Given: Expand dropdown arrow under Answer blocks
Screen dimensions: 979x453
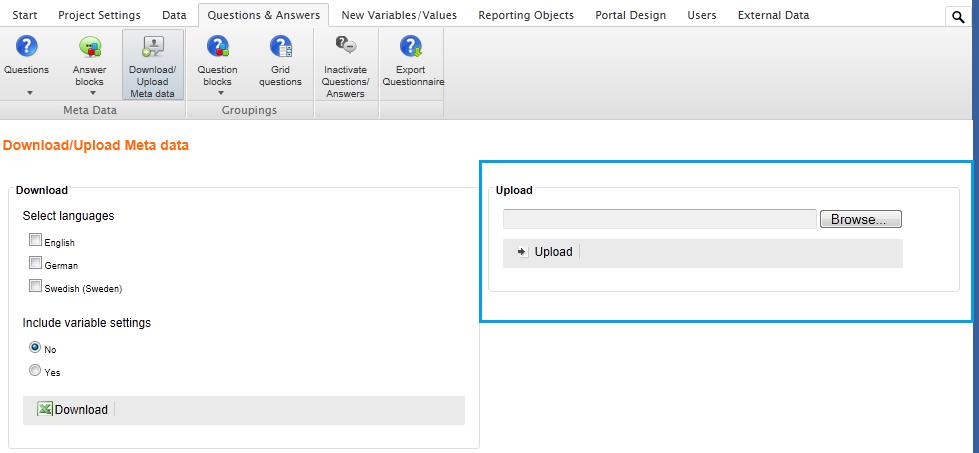Looking at the screenshot, I should (x=92, y=93).
